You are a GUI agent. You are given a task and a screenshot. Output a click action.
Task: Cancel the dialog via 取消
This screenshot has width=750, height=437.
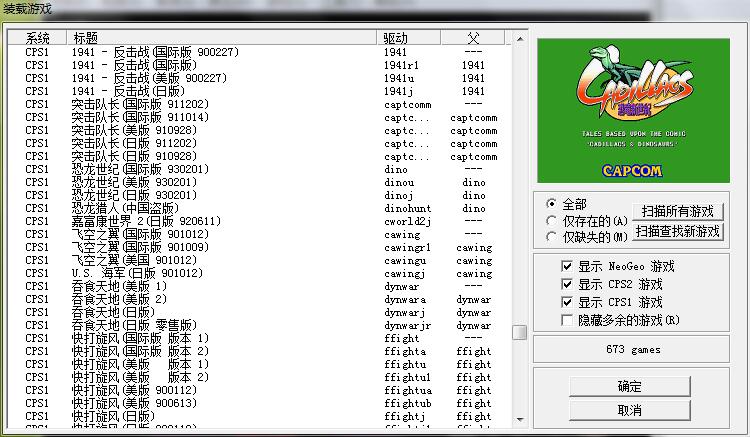pos(629,410)
